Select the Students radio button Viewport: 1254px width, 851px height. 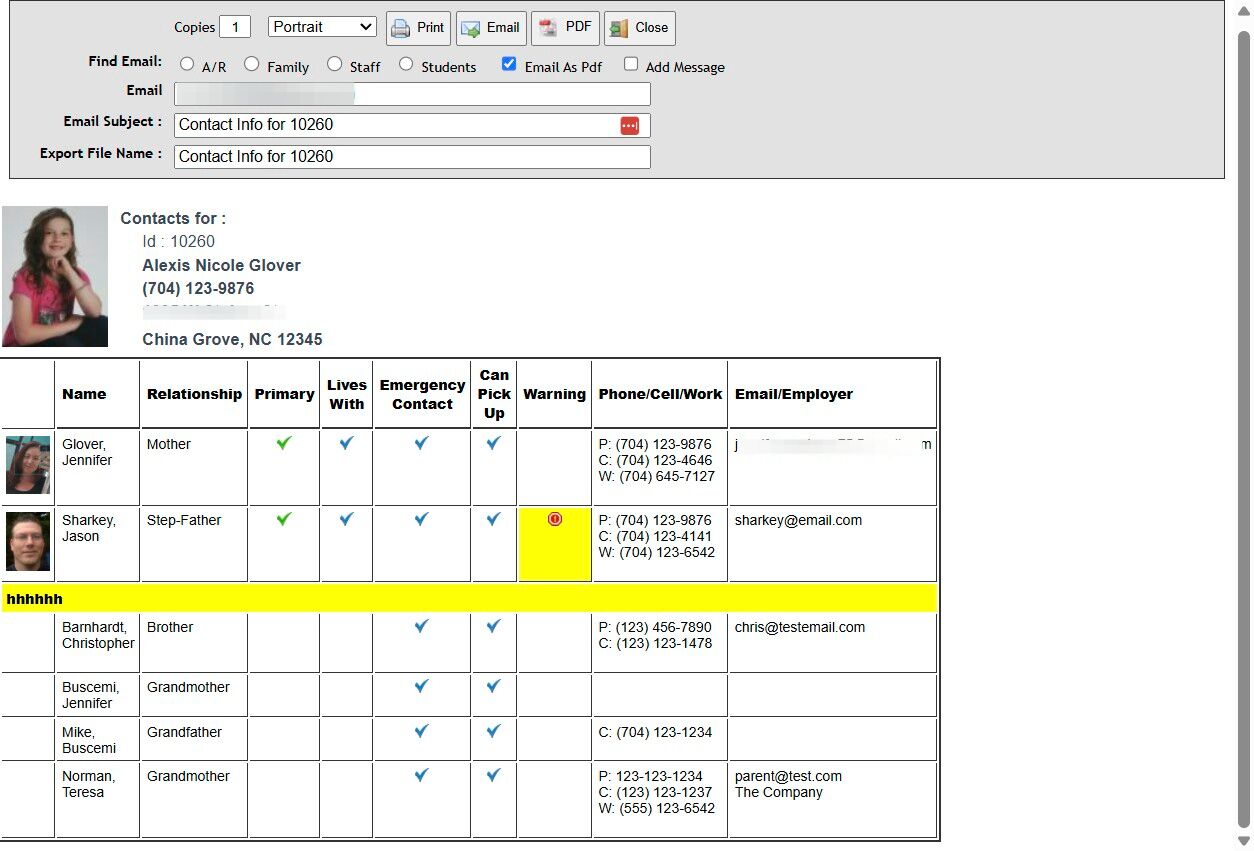coord(406,65)
